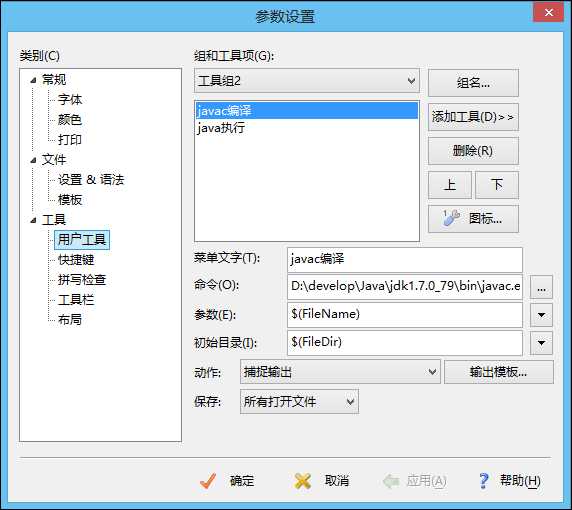
Task: Click the 组名... button
Action: pyautogui.click(x=473, y=83)
